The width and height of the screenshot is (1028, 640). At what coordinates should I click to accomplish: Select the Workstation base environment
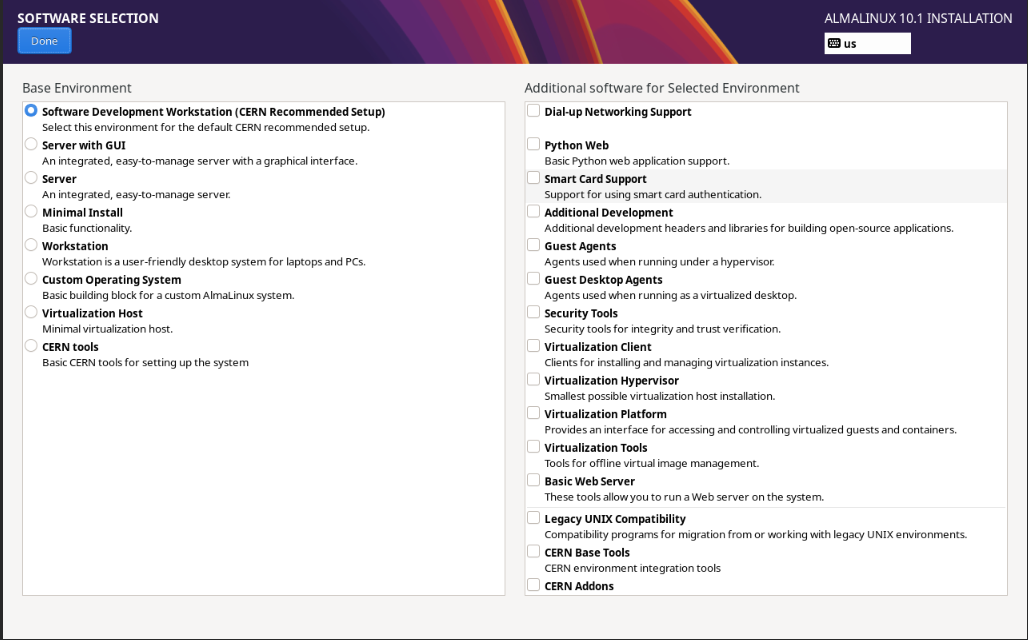coord(31,245)
